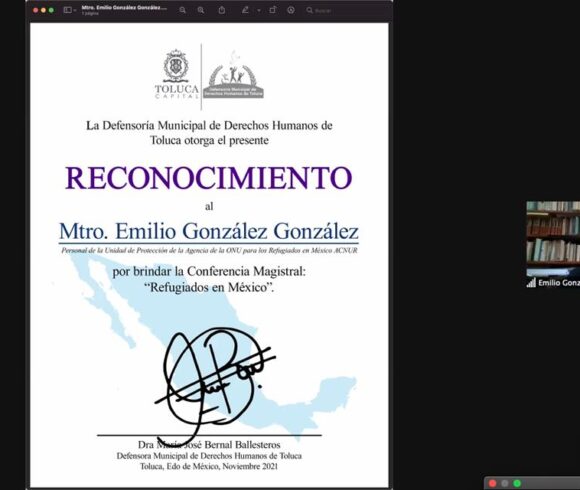Click the Emilio Gonz participant name label
Image resolution: width=580 pixels, height=490 pixels.
[x=559, y=283]
